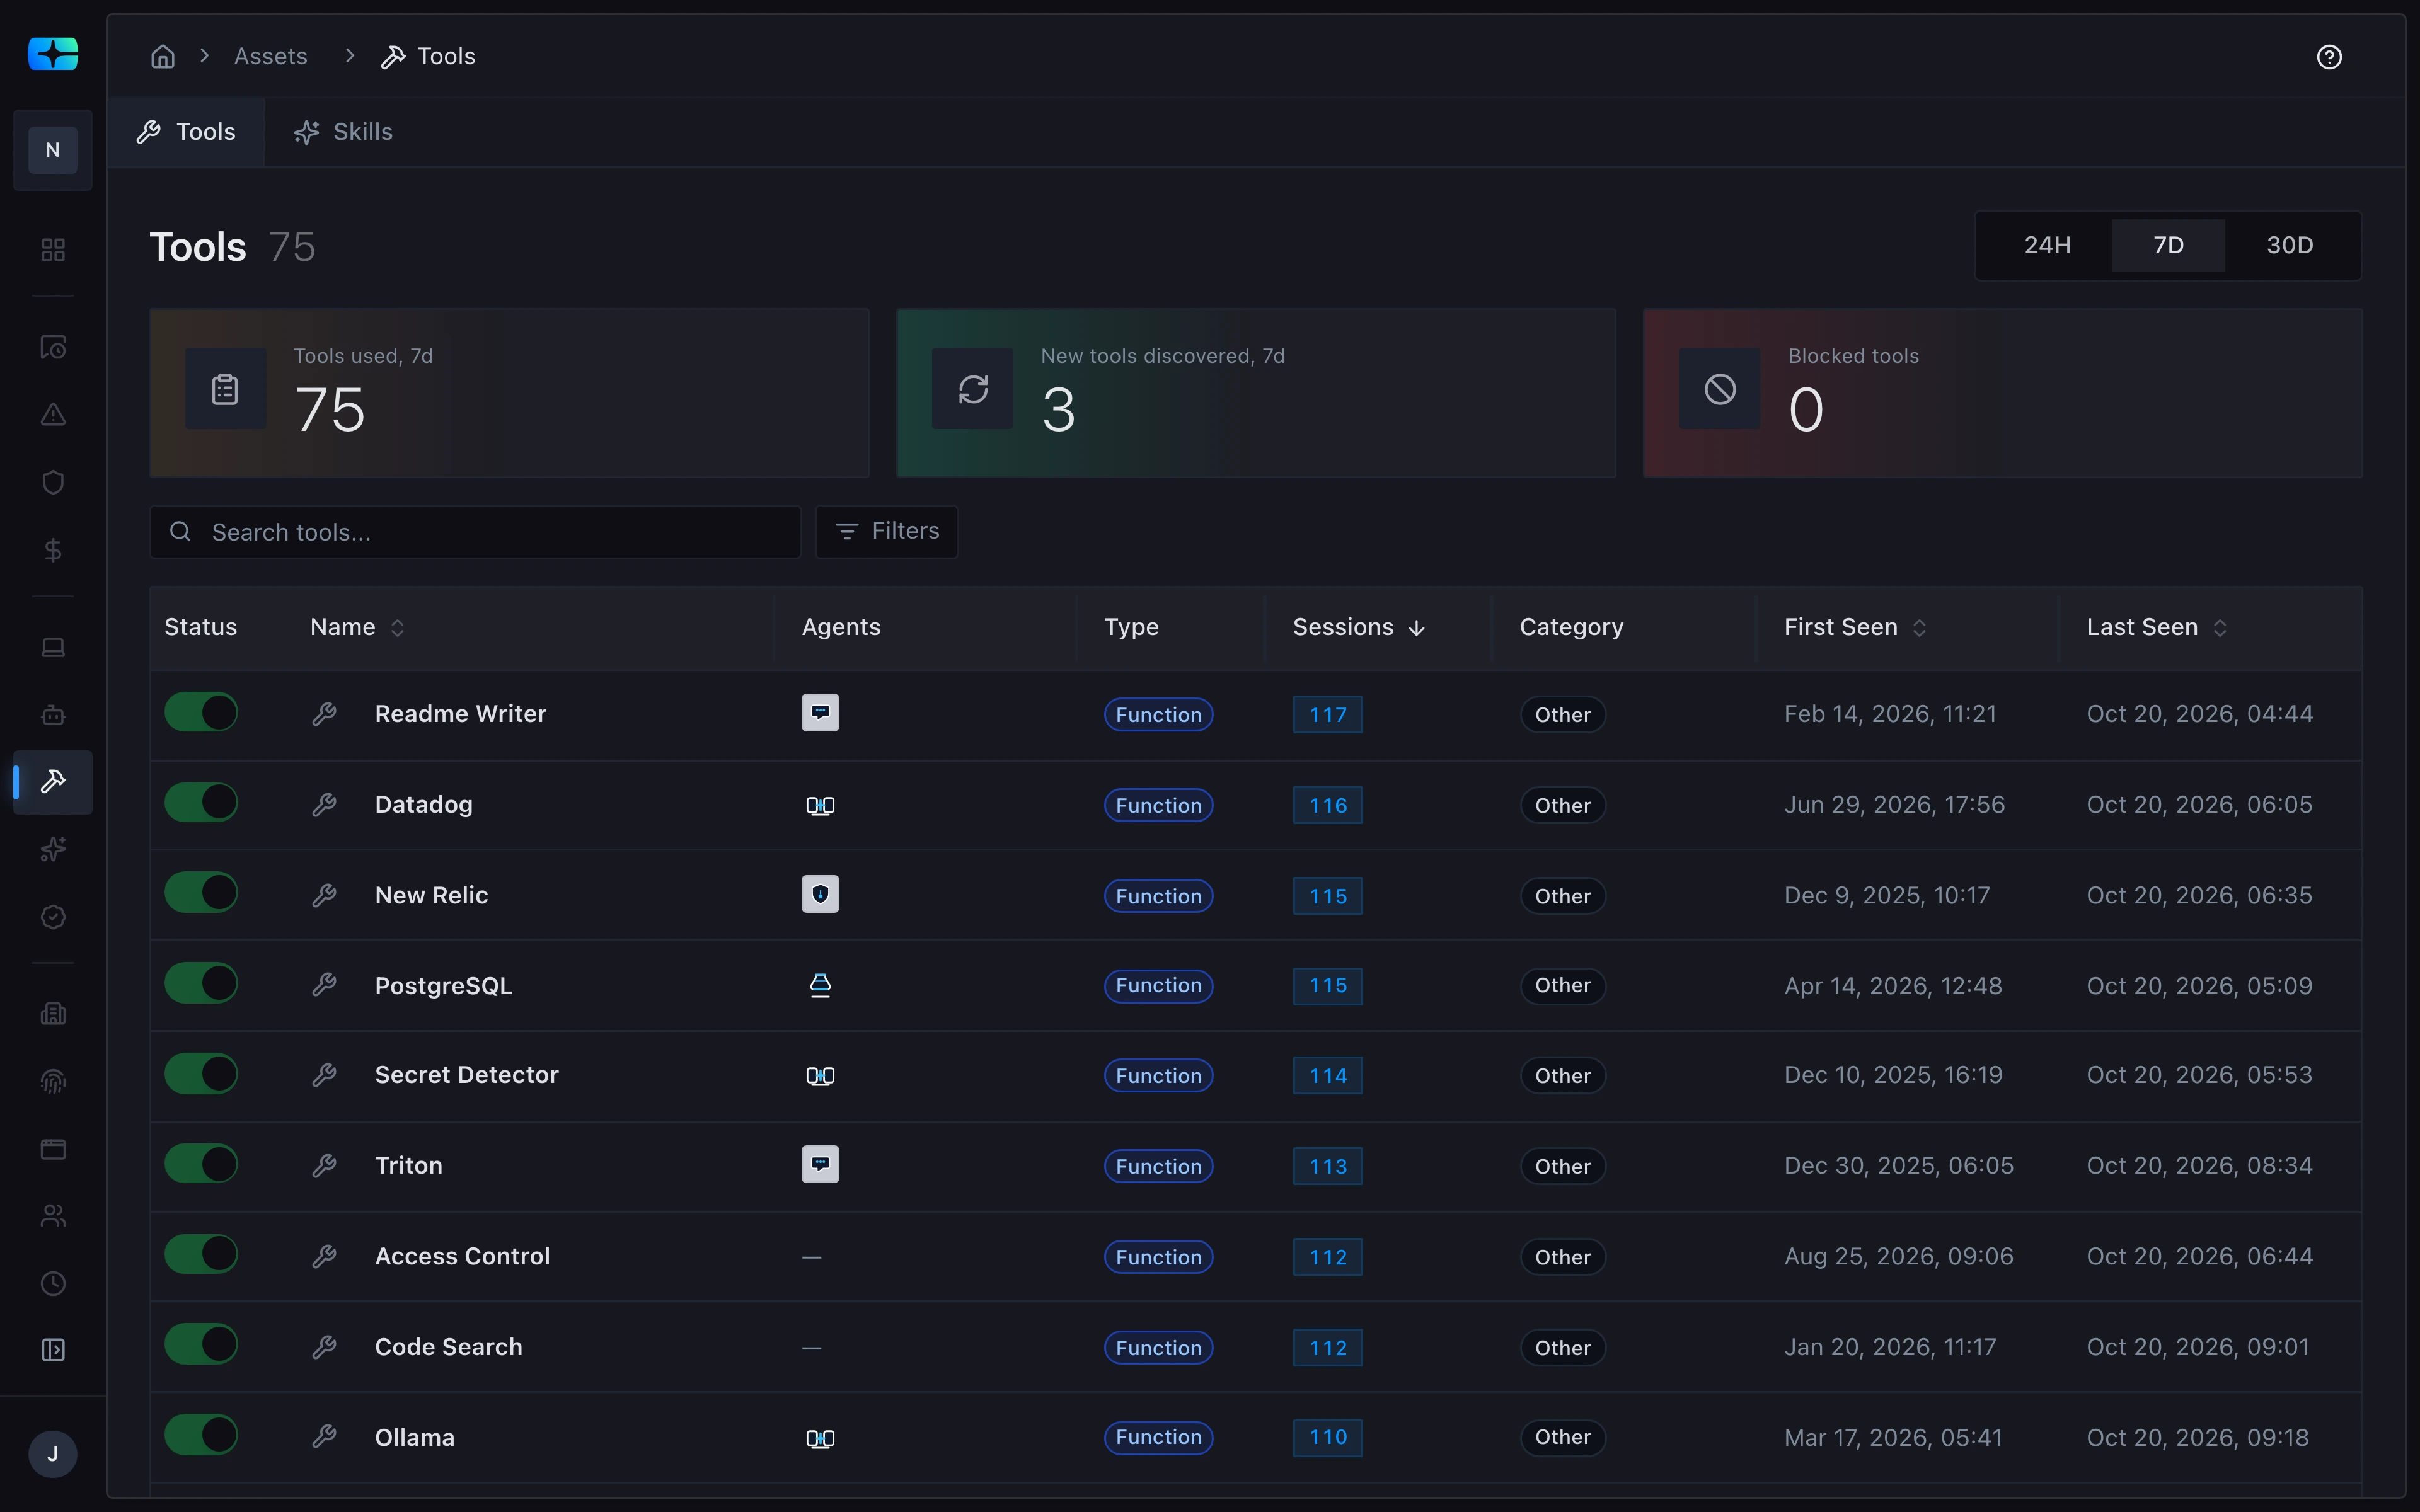Open the clock history icon in sidebar

(53, 1283)
